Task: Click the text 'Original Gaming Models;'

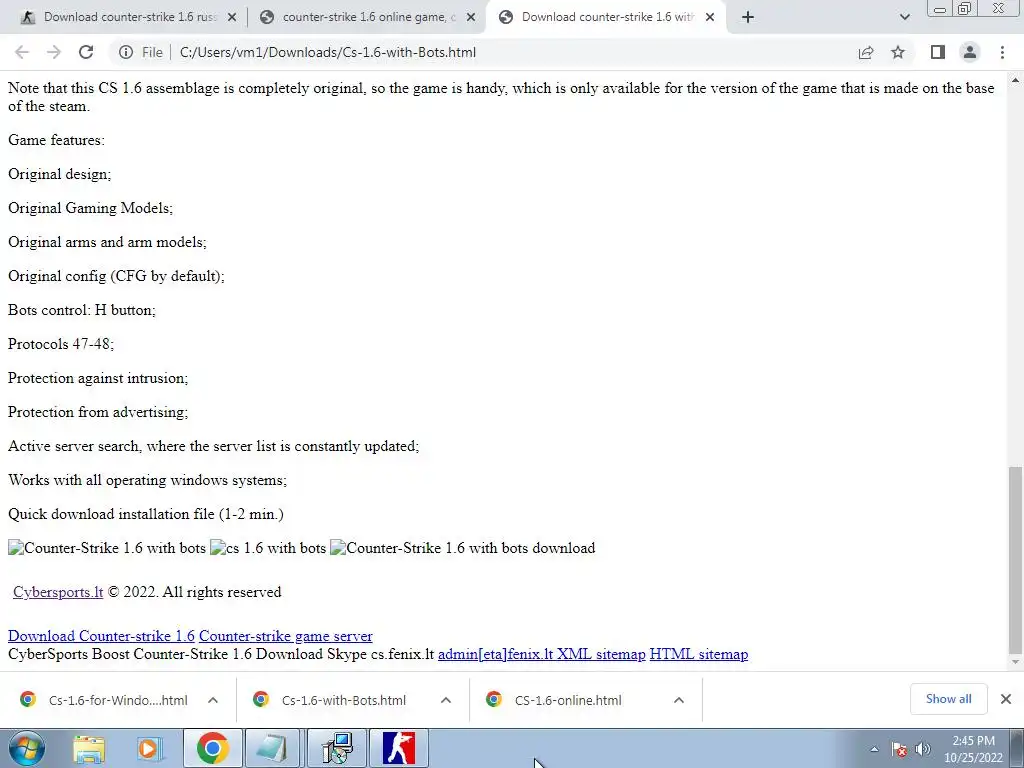Action: pyautogui.click(x=90, y=208)
